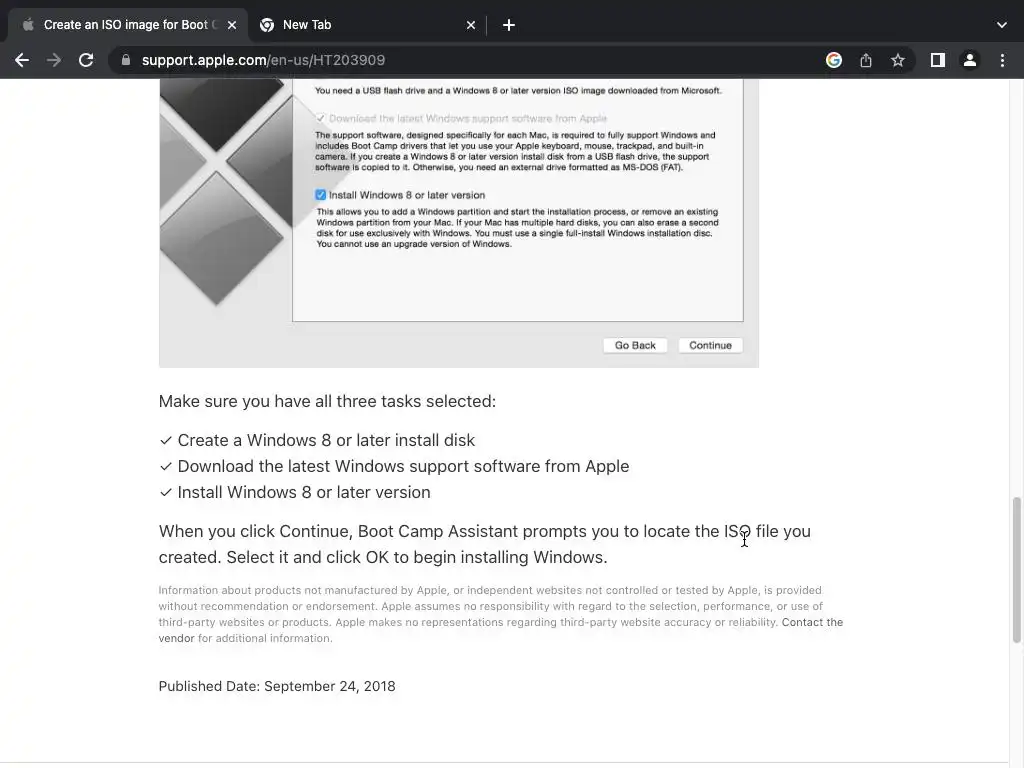Toggle Download latest Windows support software checkbox

pos(321,118)
